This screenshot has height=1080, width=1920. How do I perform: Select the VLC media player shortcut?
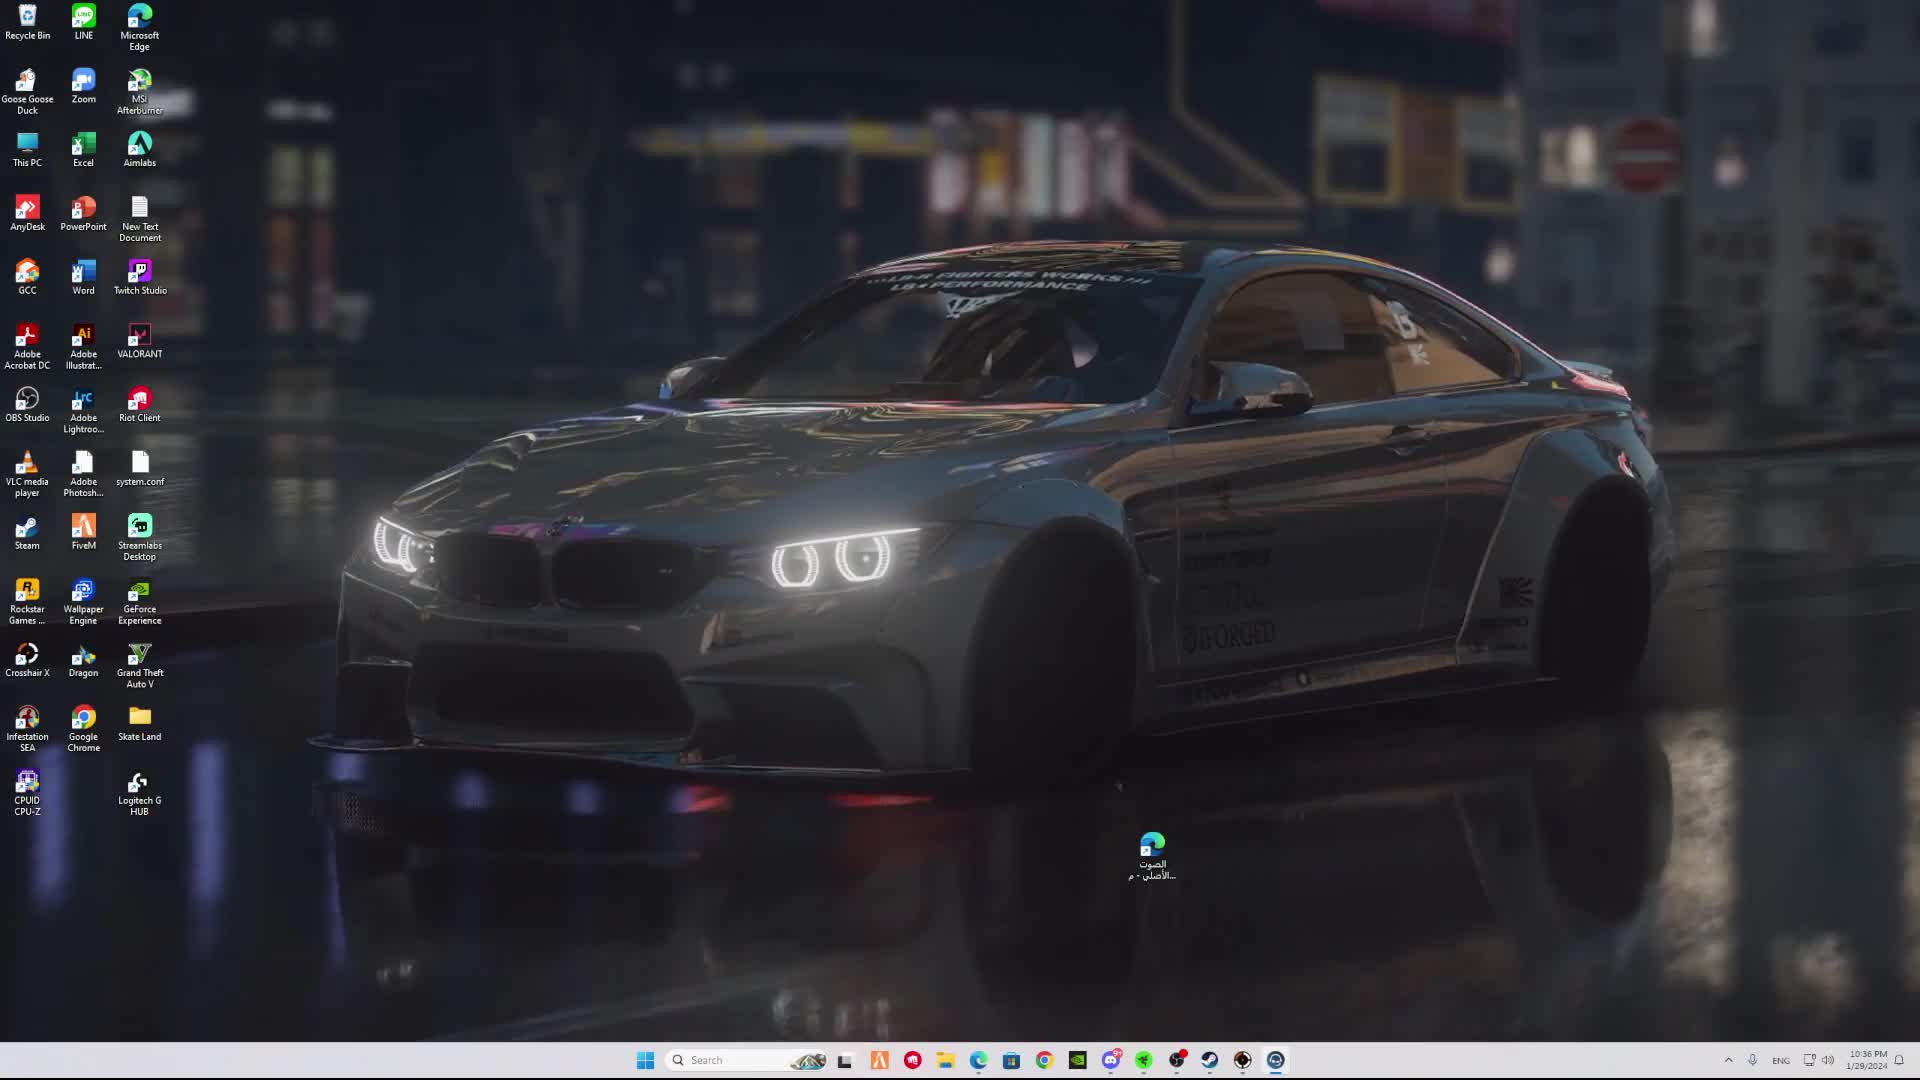pyautogui.click(x=27, y=475)
